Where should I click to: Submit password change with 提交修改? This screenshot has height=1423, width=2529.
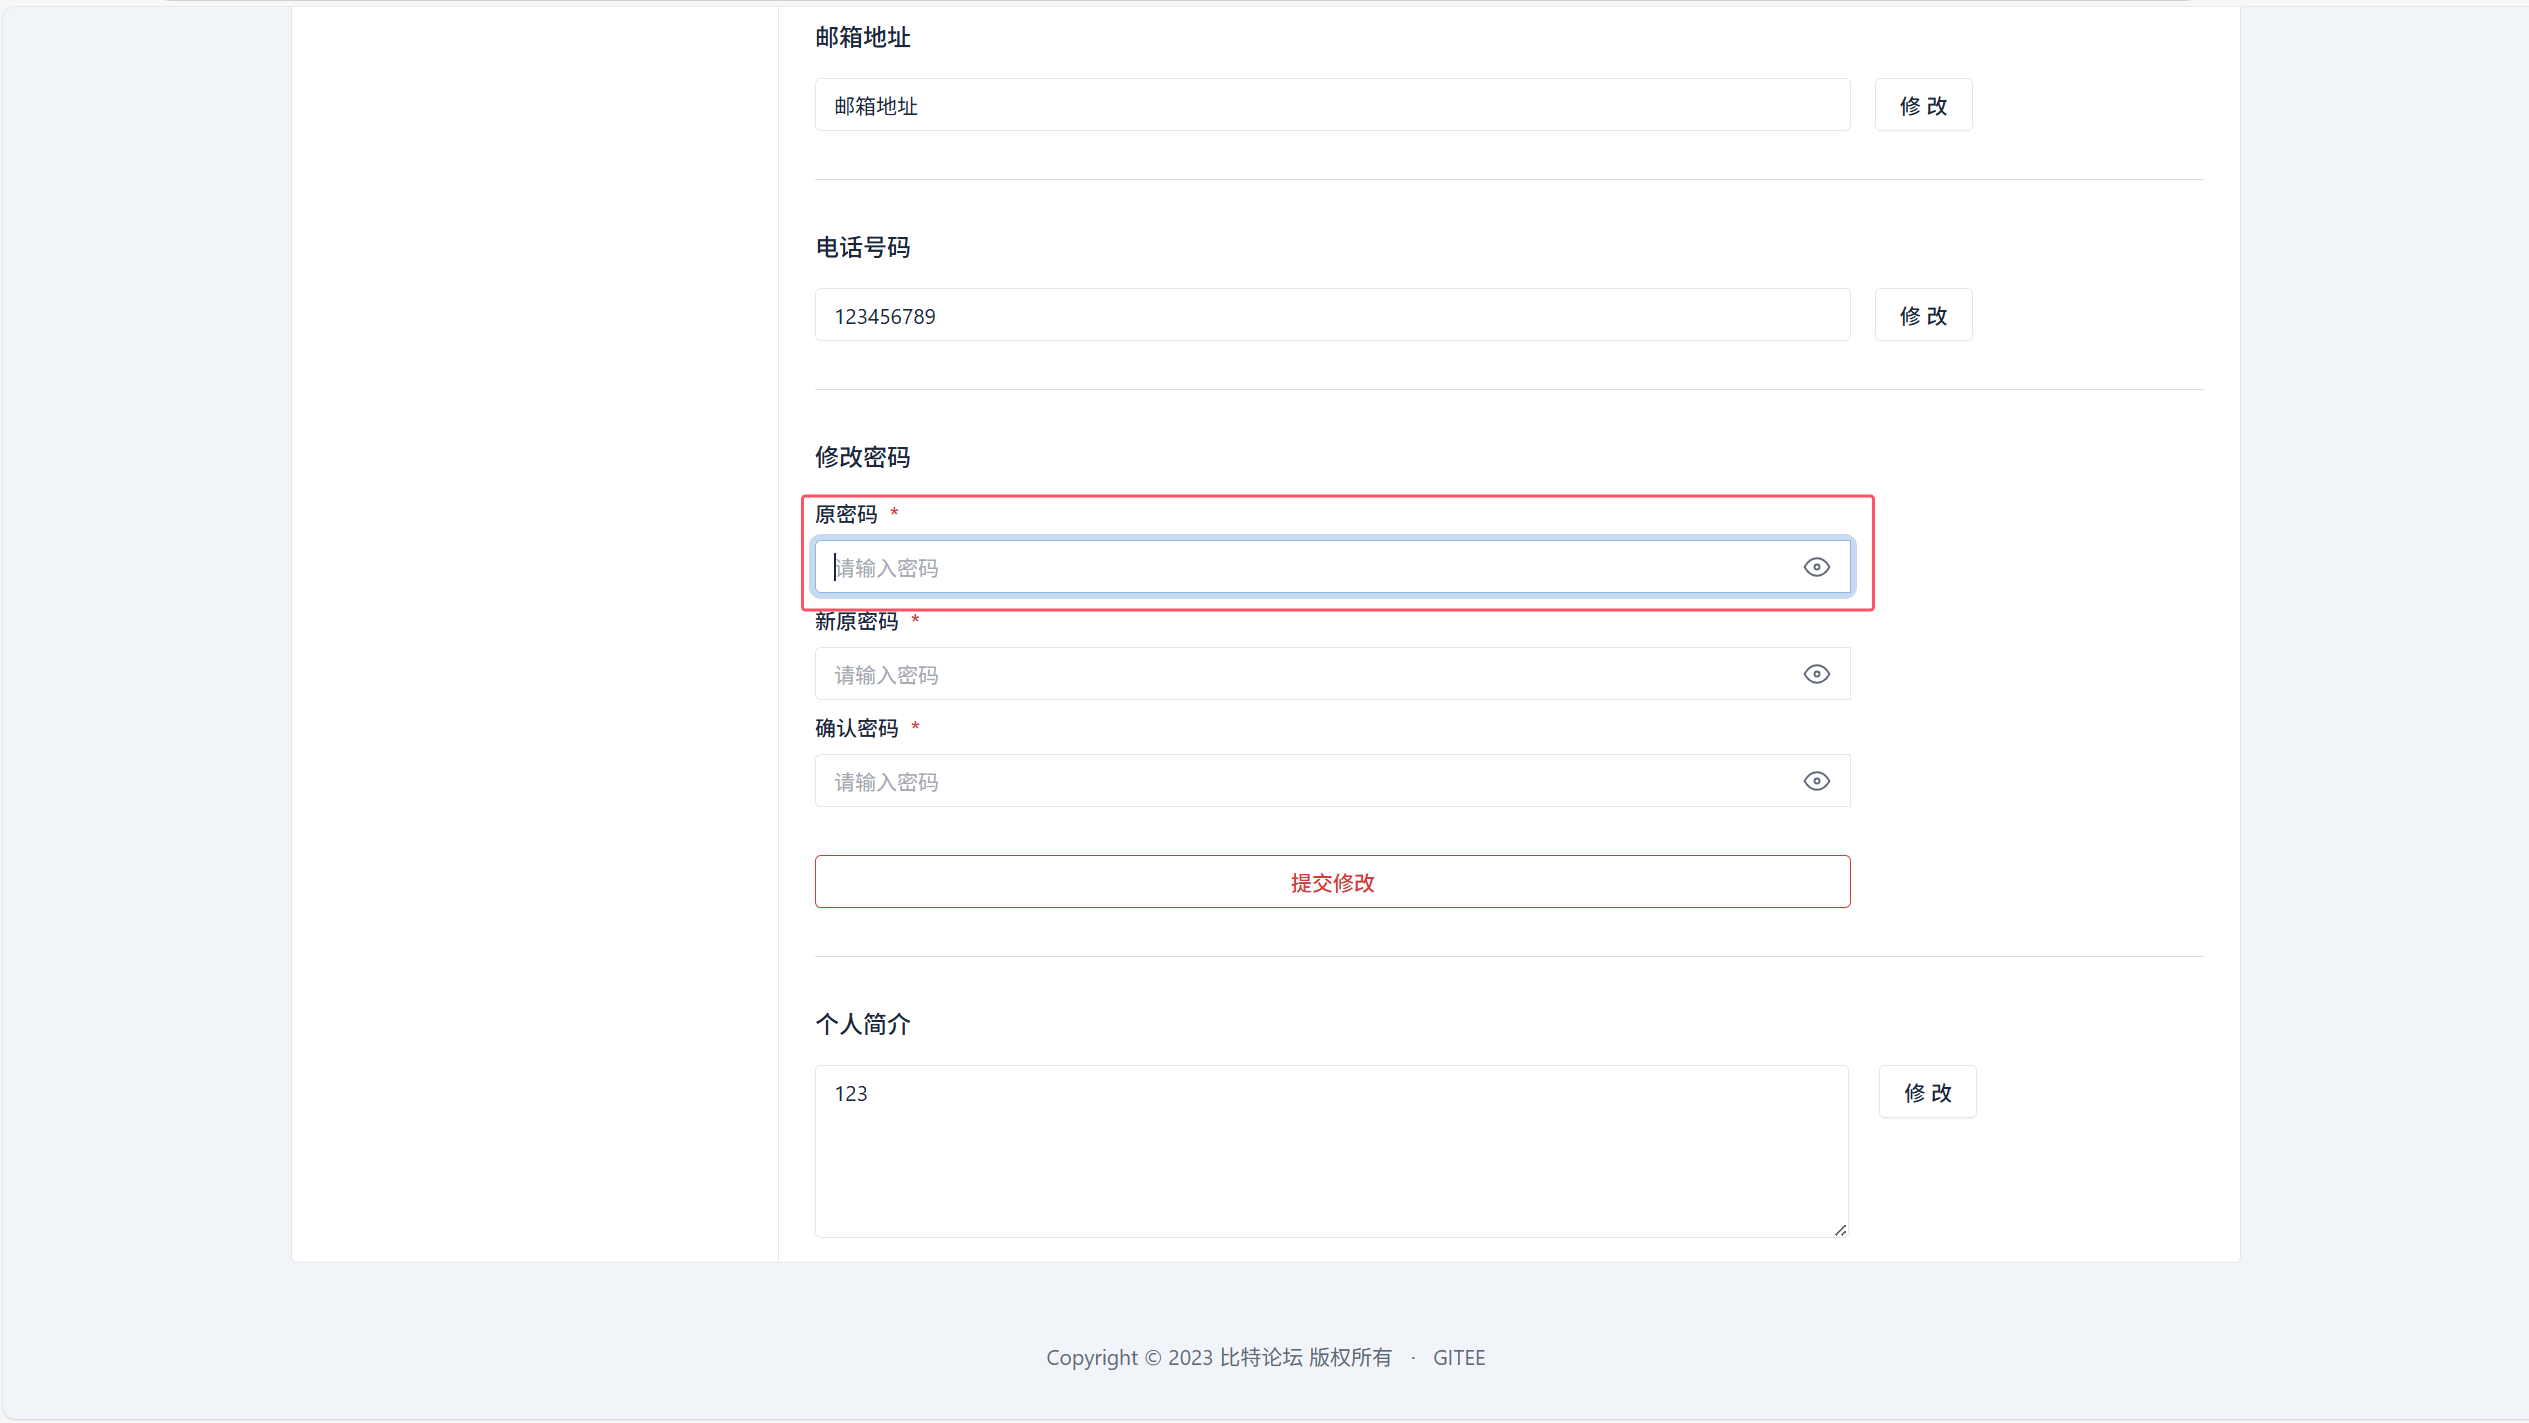(x=1331, y=882)
